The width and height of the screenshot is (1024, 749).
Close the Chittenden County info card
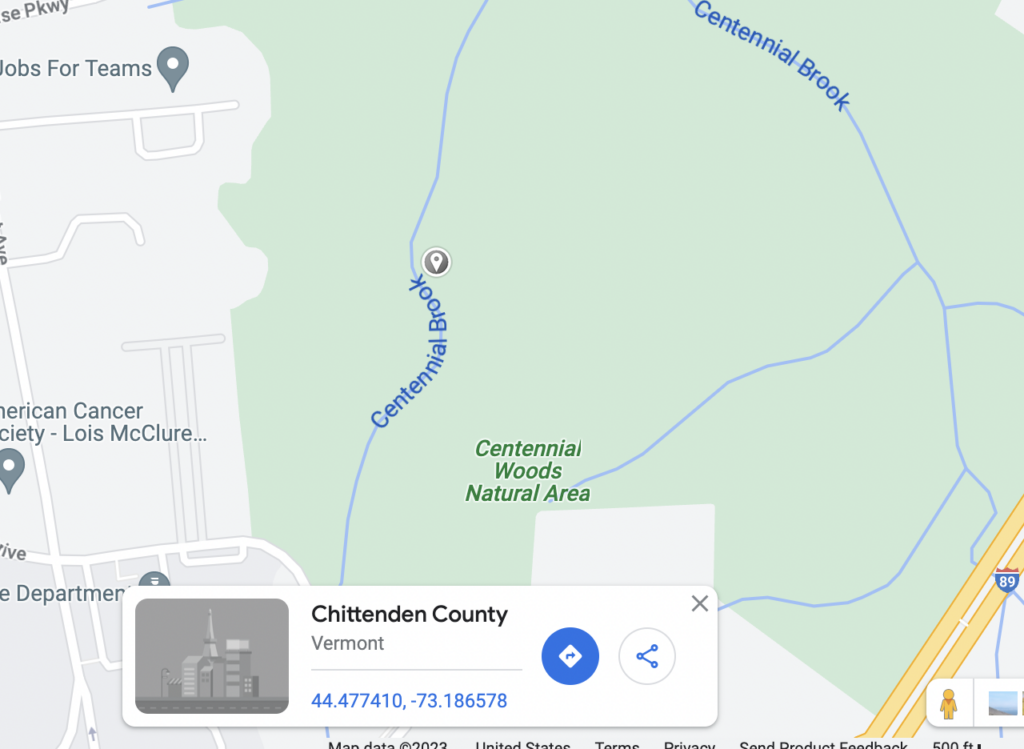point(699,603)
